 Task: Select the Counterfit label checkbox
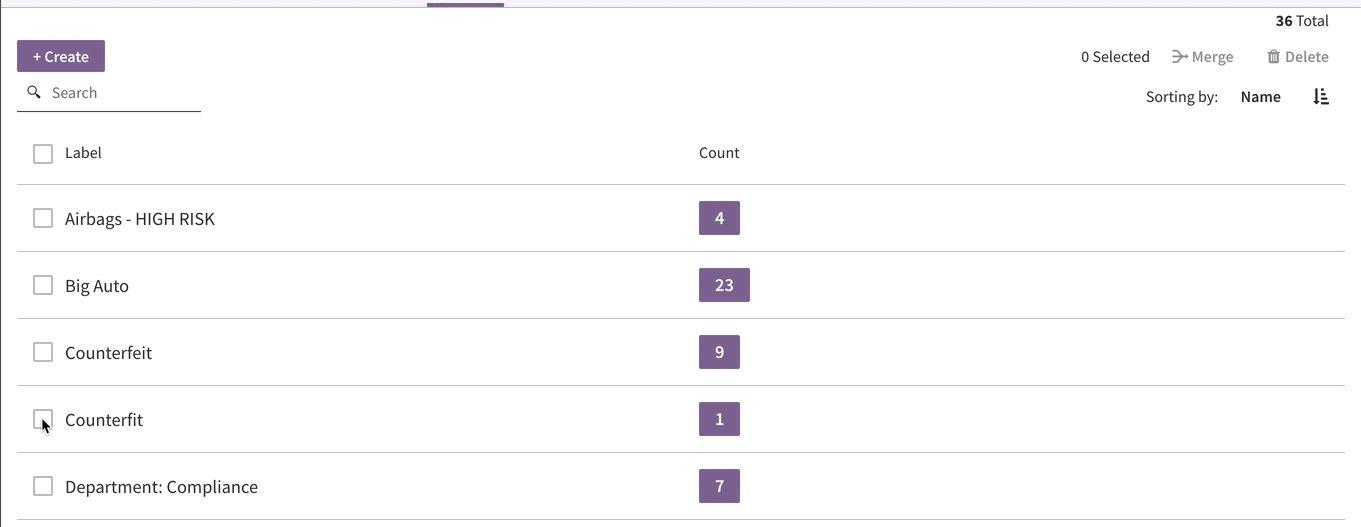(x=43, y=419)
